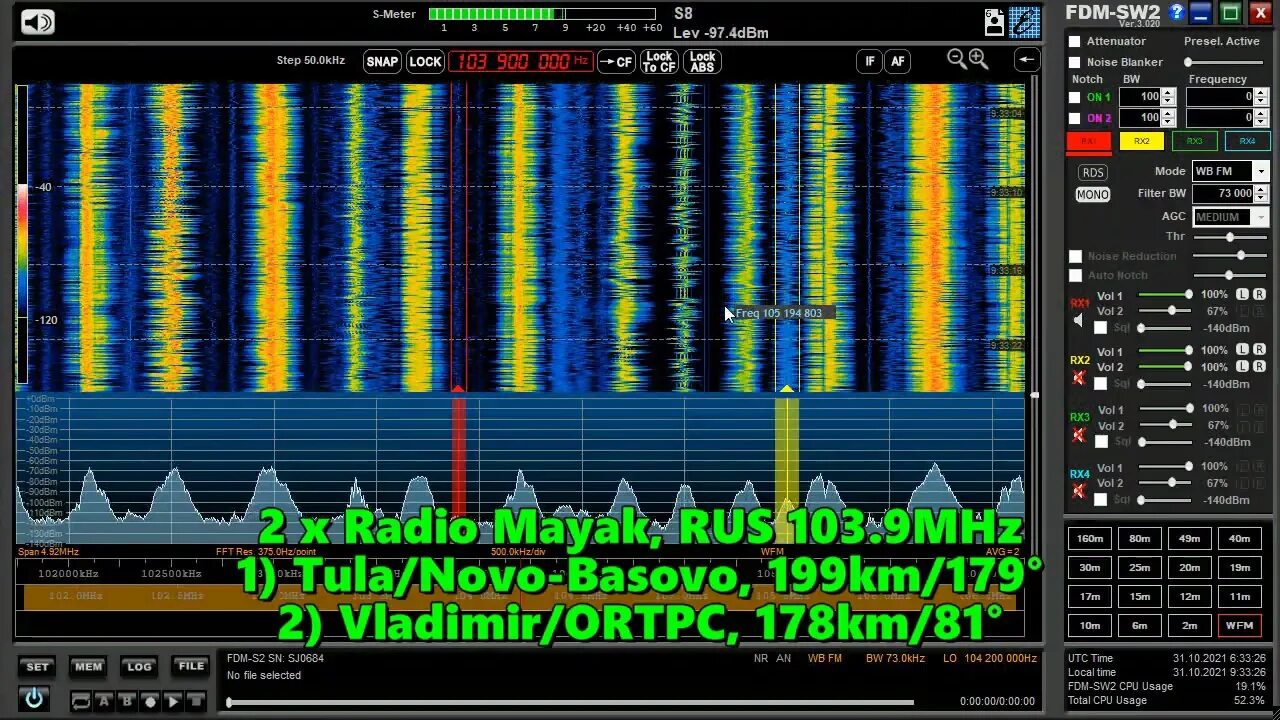This screenshot has height=720, width=1280.
Task: Select the WFM band button
Action: click(1239, 626)
